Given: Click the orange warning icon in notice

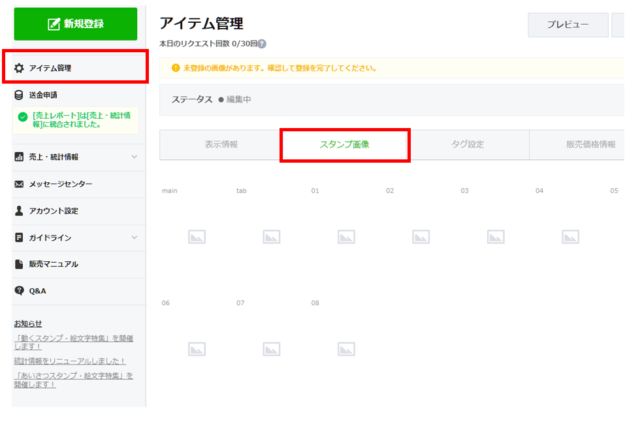Looking at the screenshot, I should point(176,68).
